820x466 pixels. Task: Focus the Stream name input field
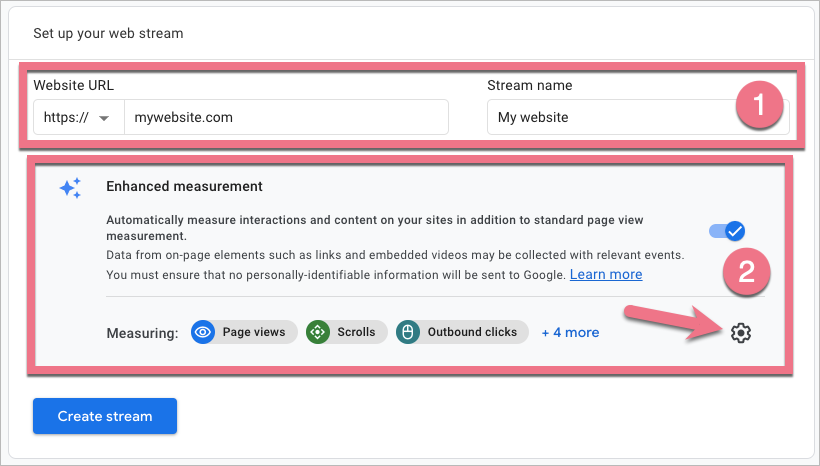point(612,117)
